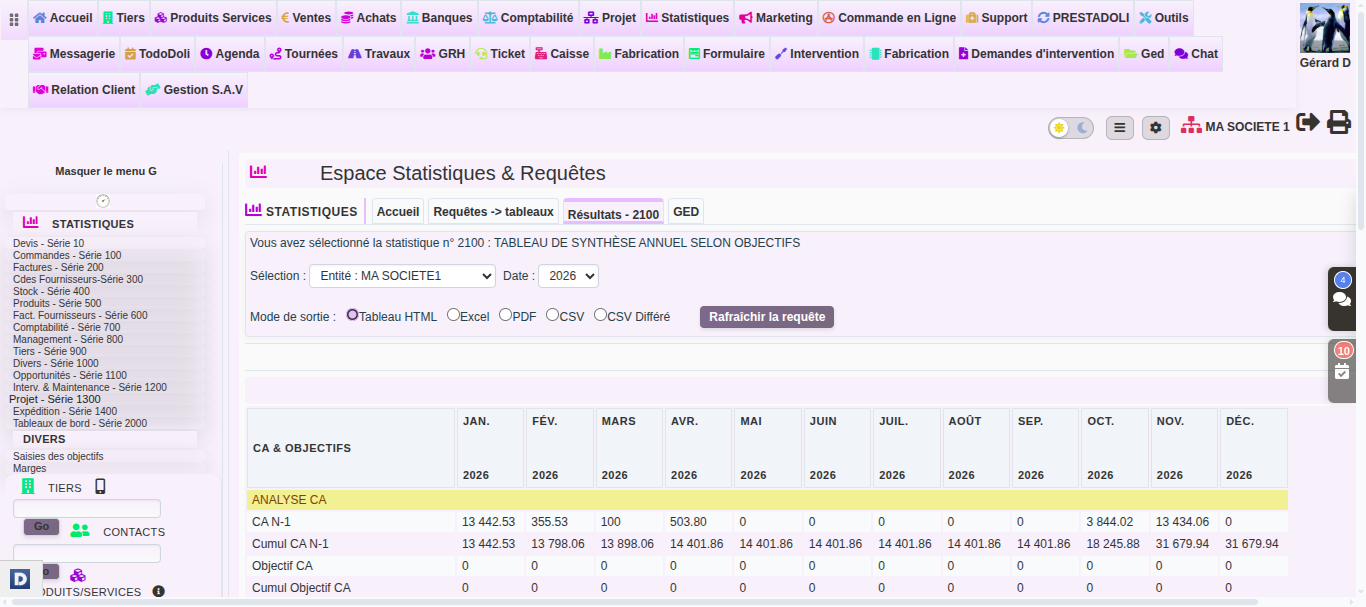The width and height of the screenshot is (1366, 607).
Task: Click Masquer le menu G link
Action: [106, 171]
